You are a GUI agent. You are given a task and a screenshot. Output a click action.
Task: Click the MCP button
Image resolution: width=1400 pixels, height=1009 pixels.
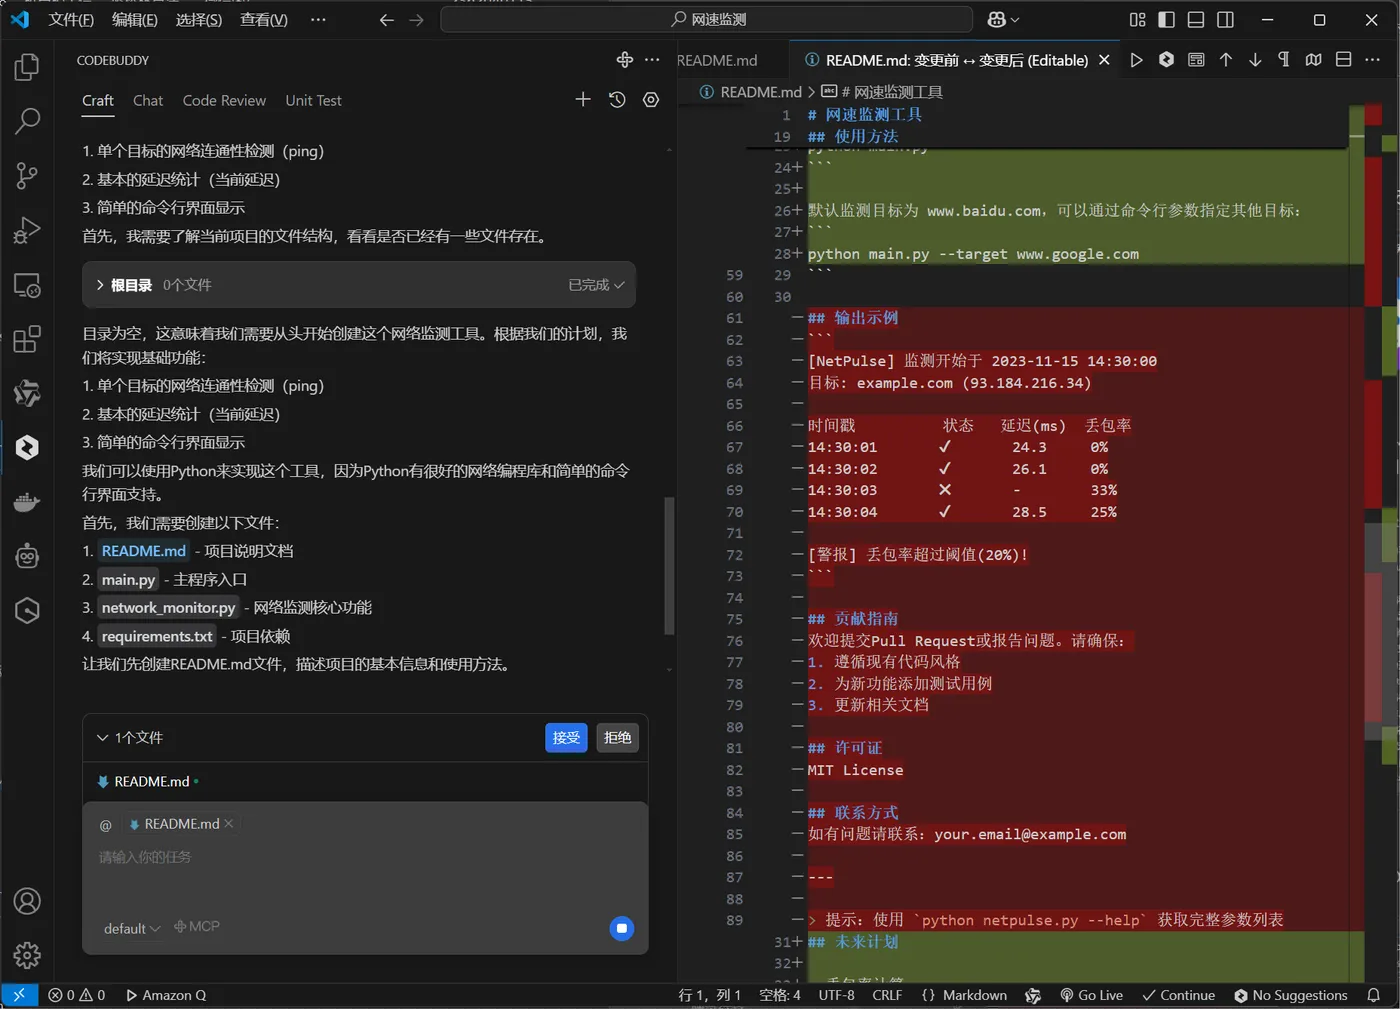point(196,926)
